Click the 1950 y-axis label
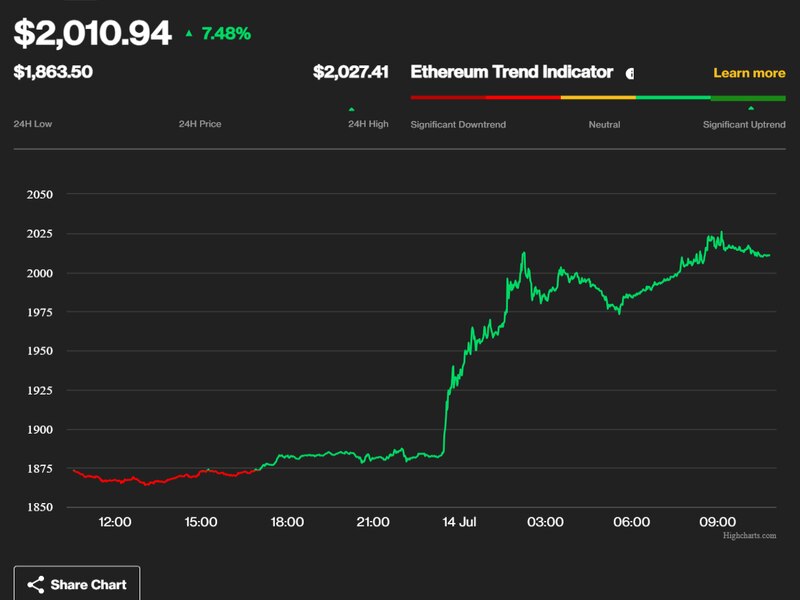Viewport: 800px width, 600px height. click(x=40, y=351)
